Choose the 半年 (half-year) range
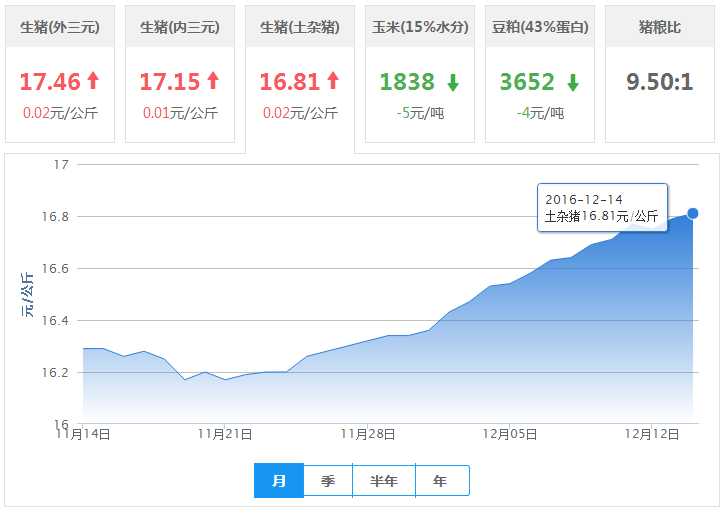 (x=384, y=481)
